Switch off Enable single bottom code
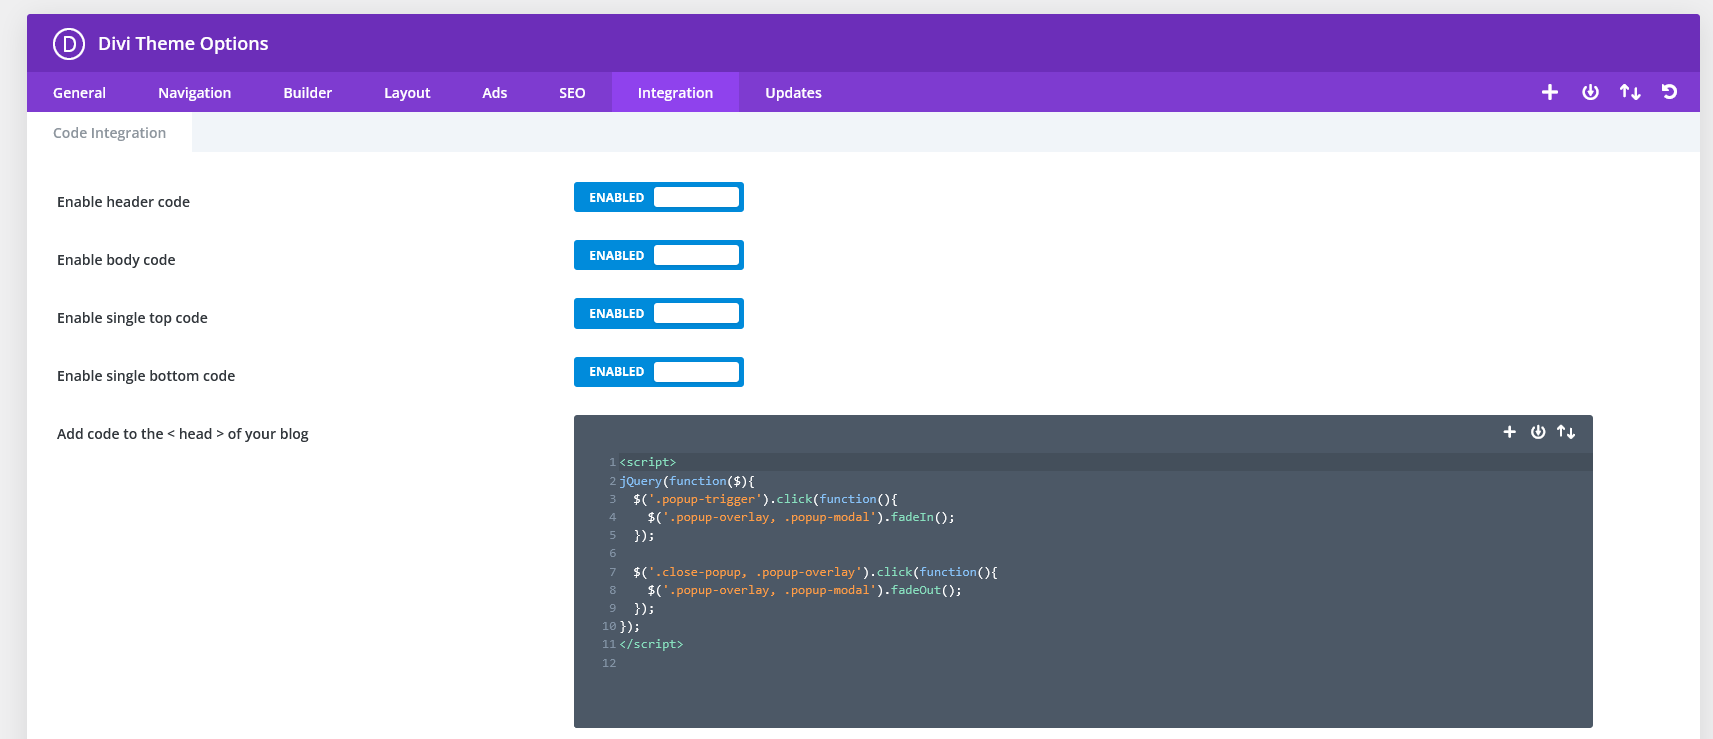 click(658, 372)
